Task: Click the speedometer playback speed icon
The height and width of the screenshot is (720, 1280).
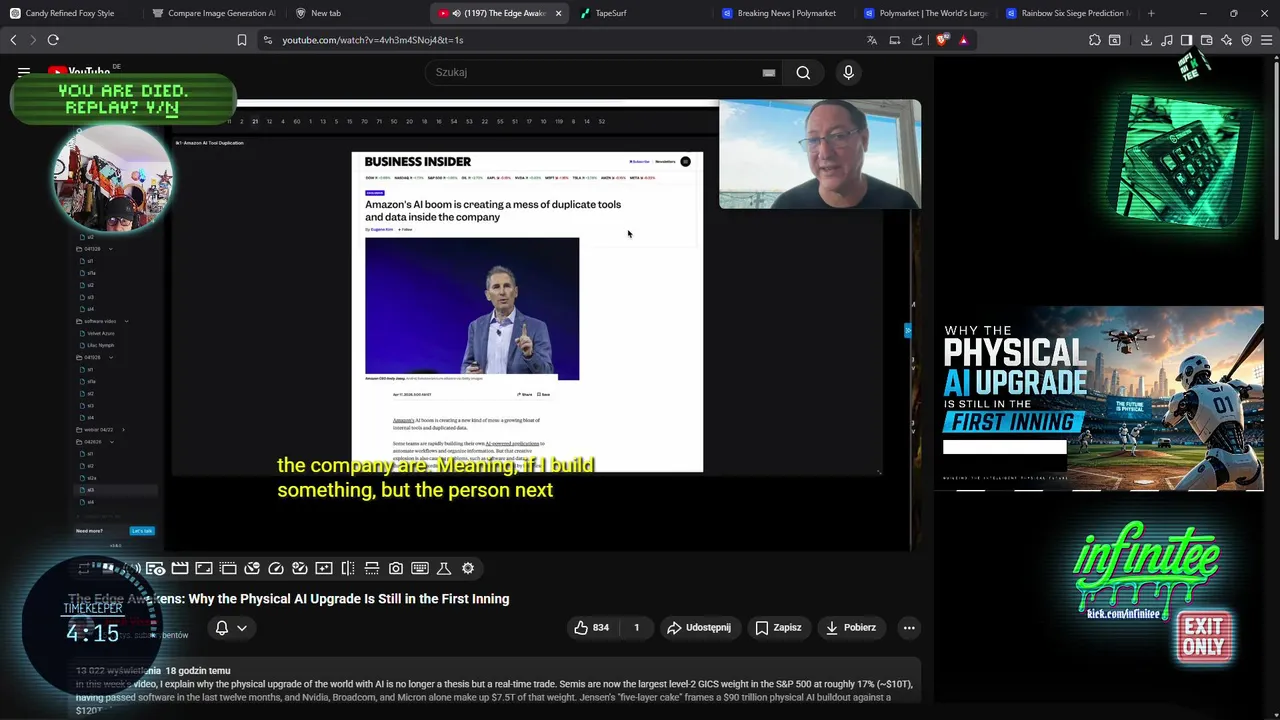Action: [276, 568]
